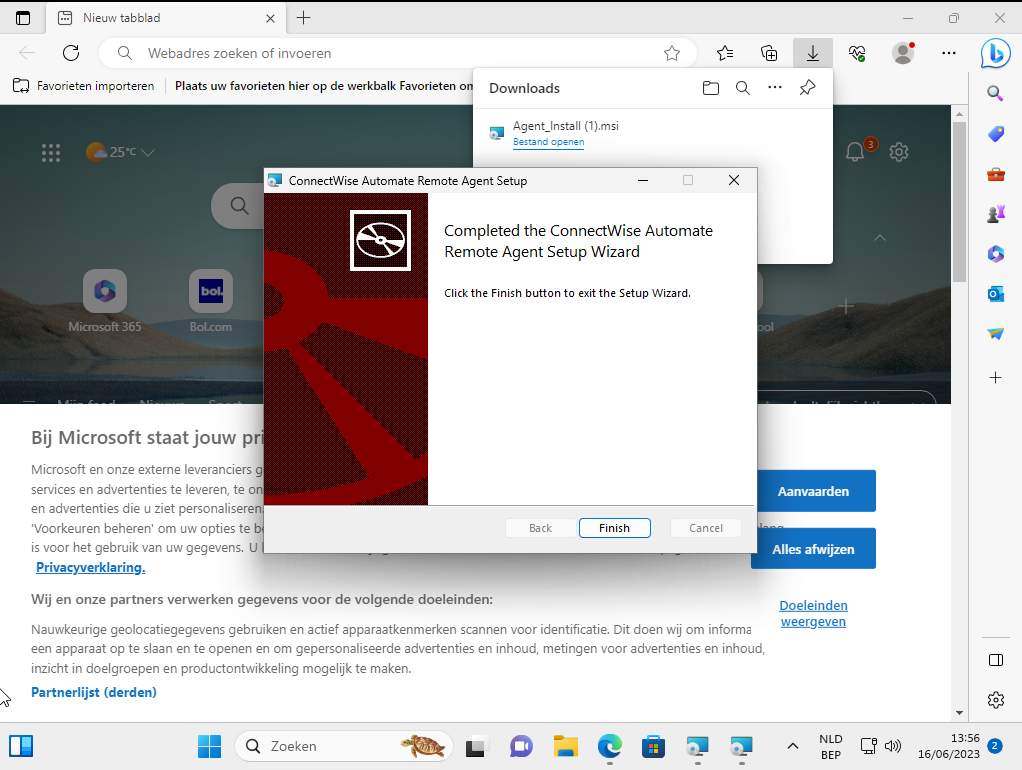Click the sidebar Search icon
The width and height of the screenshot is (1022, 770).
(x=995, y=93)
